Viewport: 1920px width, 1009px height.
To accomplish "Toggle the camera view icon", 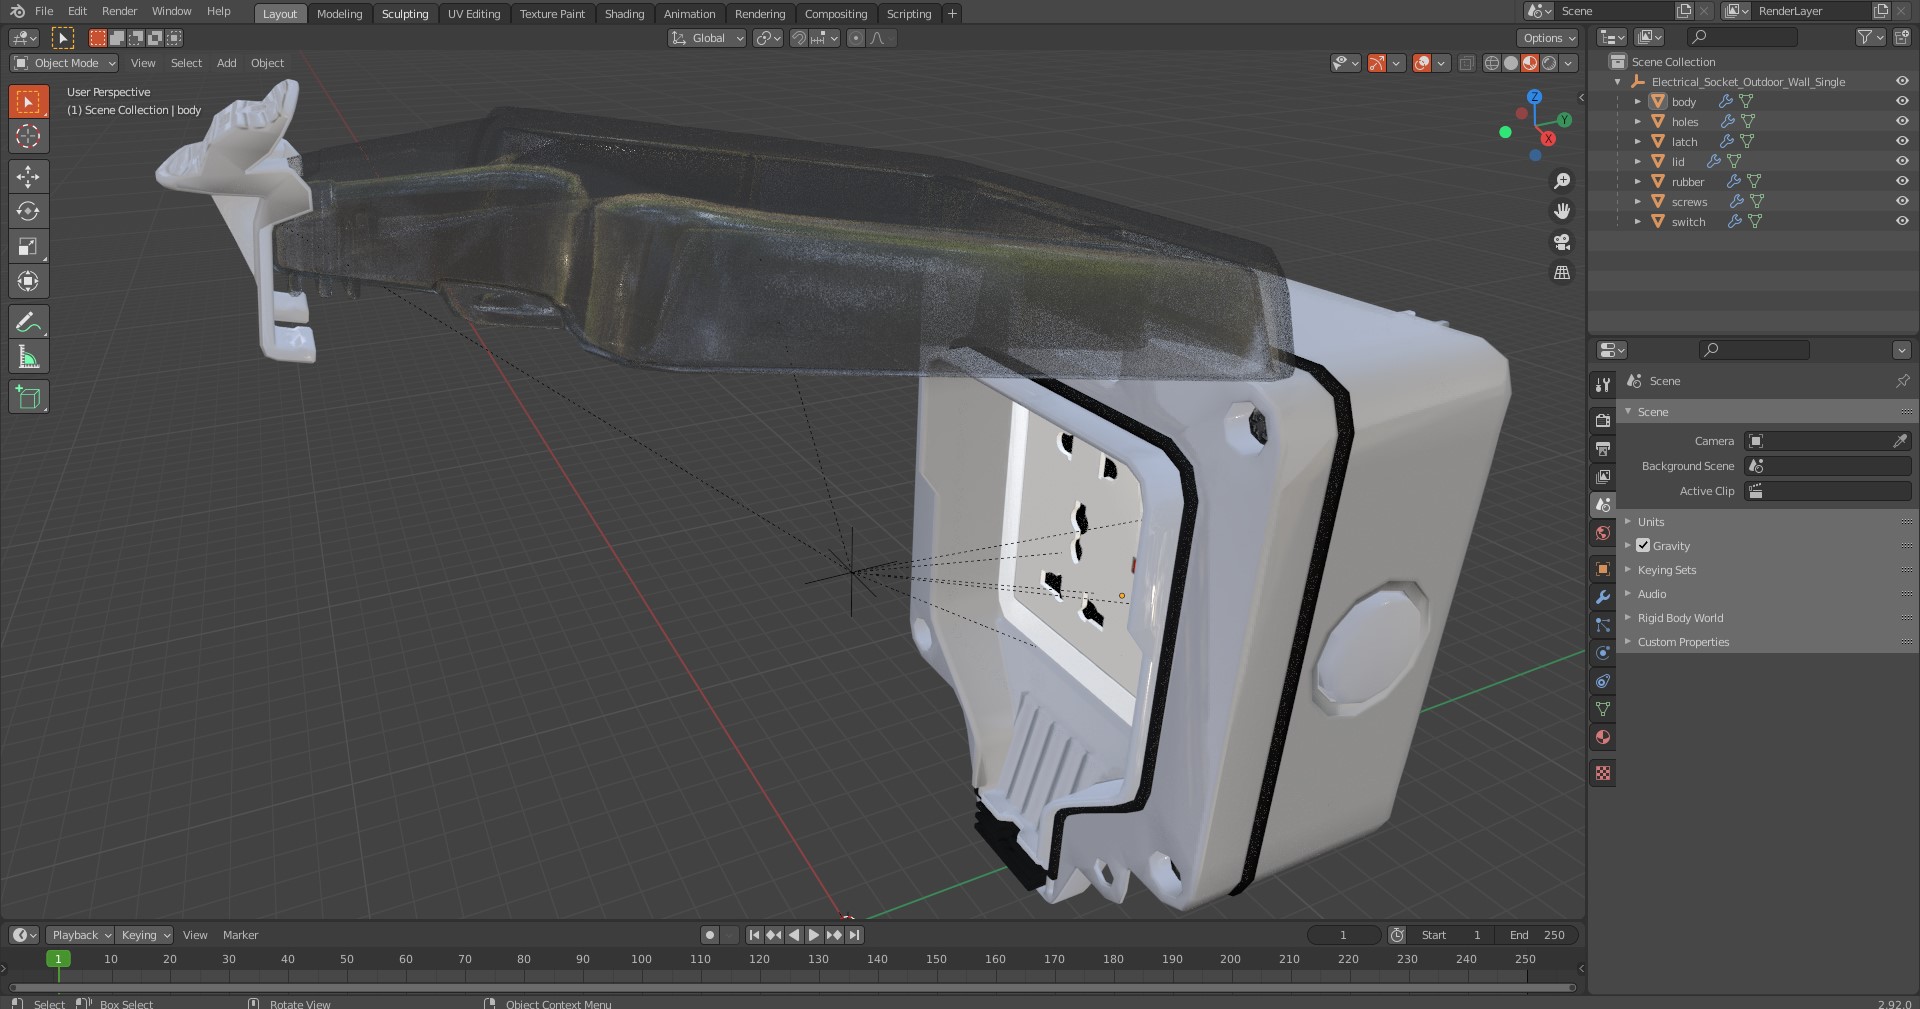I will (1562, 242).
